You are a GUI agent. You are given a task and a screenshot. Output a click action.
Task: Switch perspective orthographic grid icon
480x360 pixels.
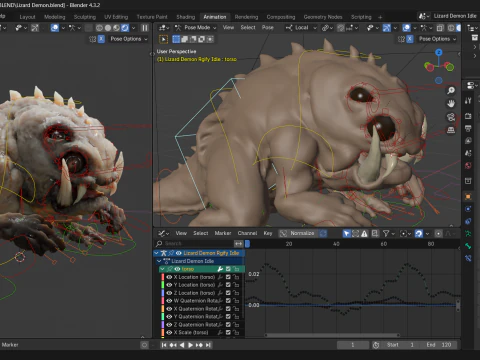click(451, 130)
